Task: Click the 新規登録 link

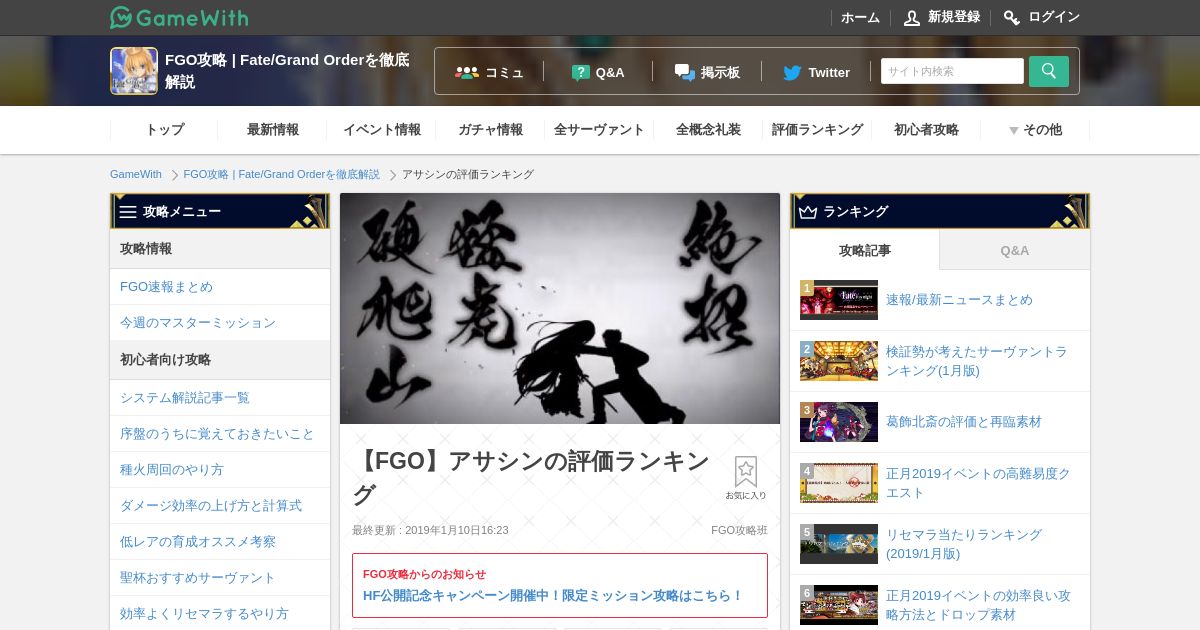Action: [954, 17]
